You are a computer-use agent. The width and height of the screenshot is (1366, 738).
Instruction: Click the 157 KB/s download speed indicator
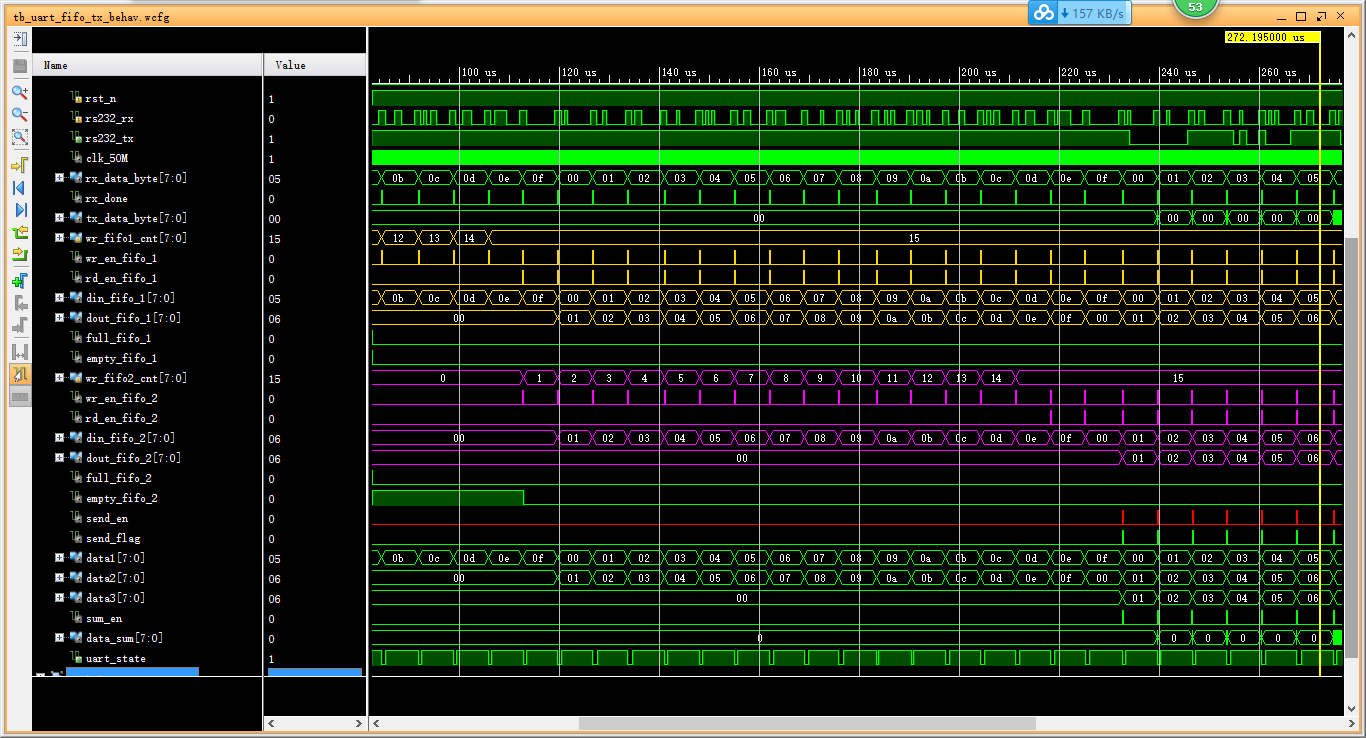coord(1093,13)
